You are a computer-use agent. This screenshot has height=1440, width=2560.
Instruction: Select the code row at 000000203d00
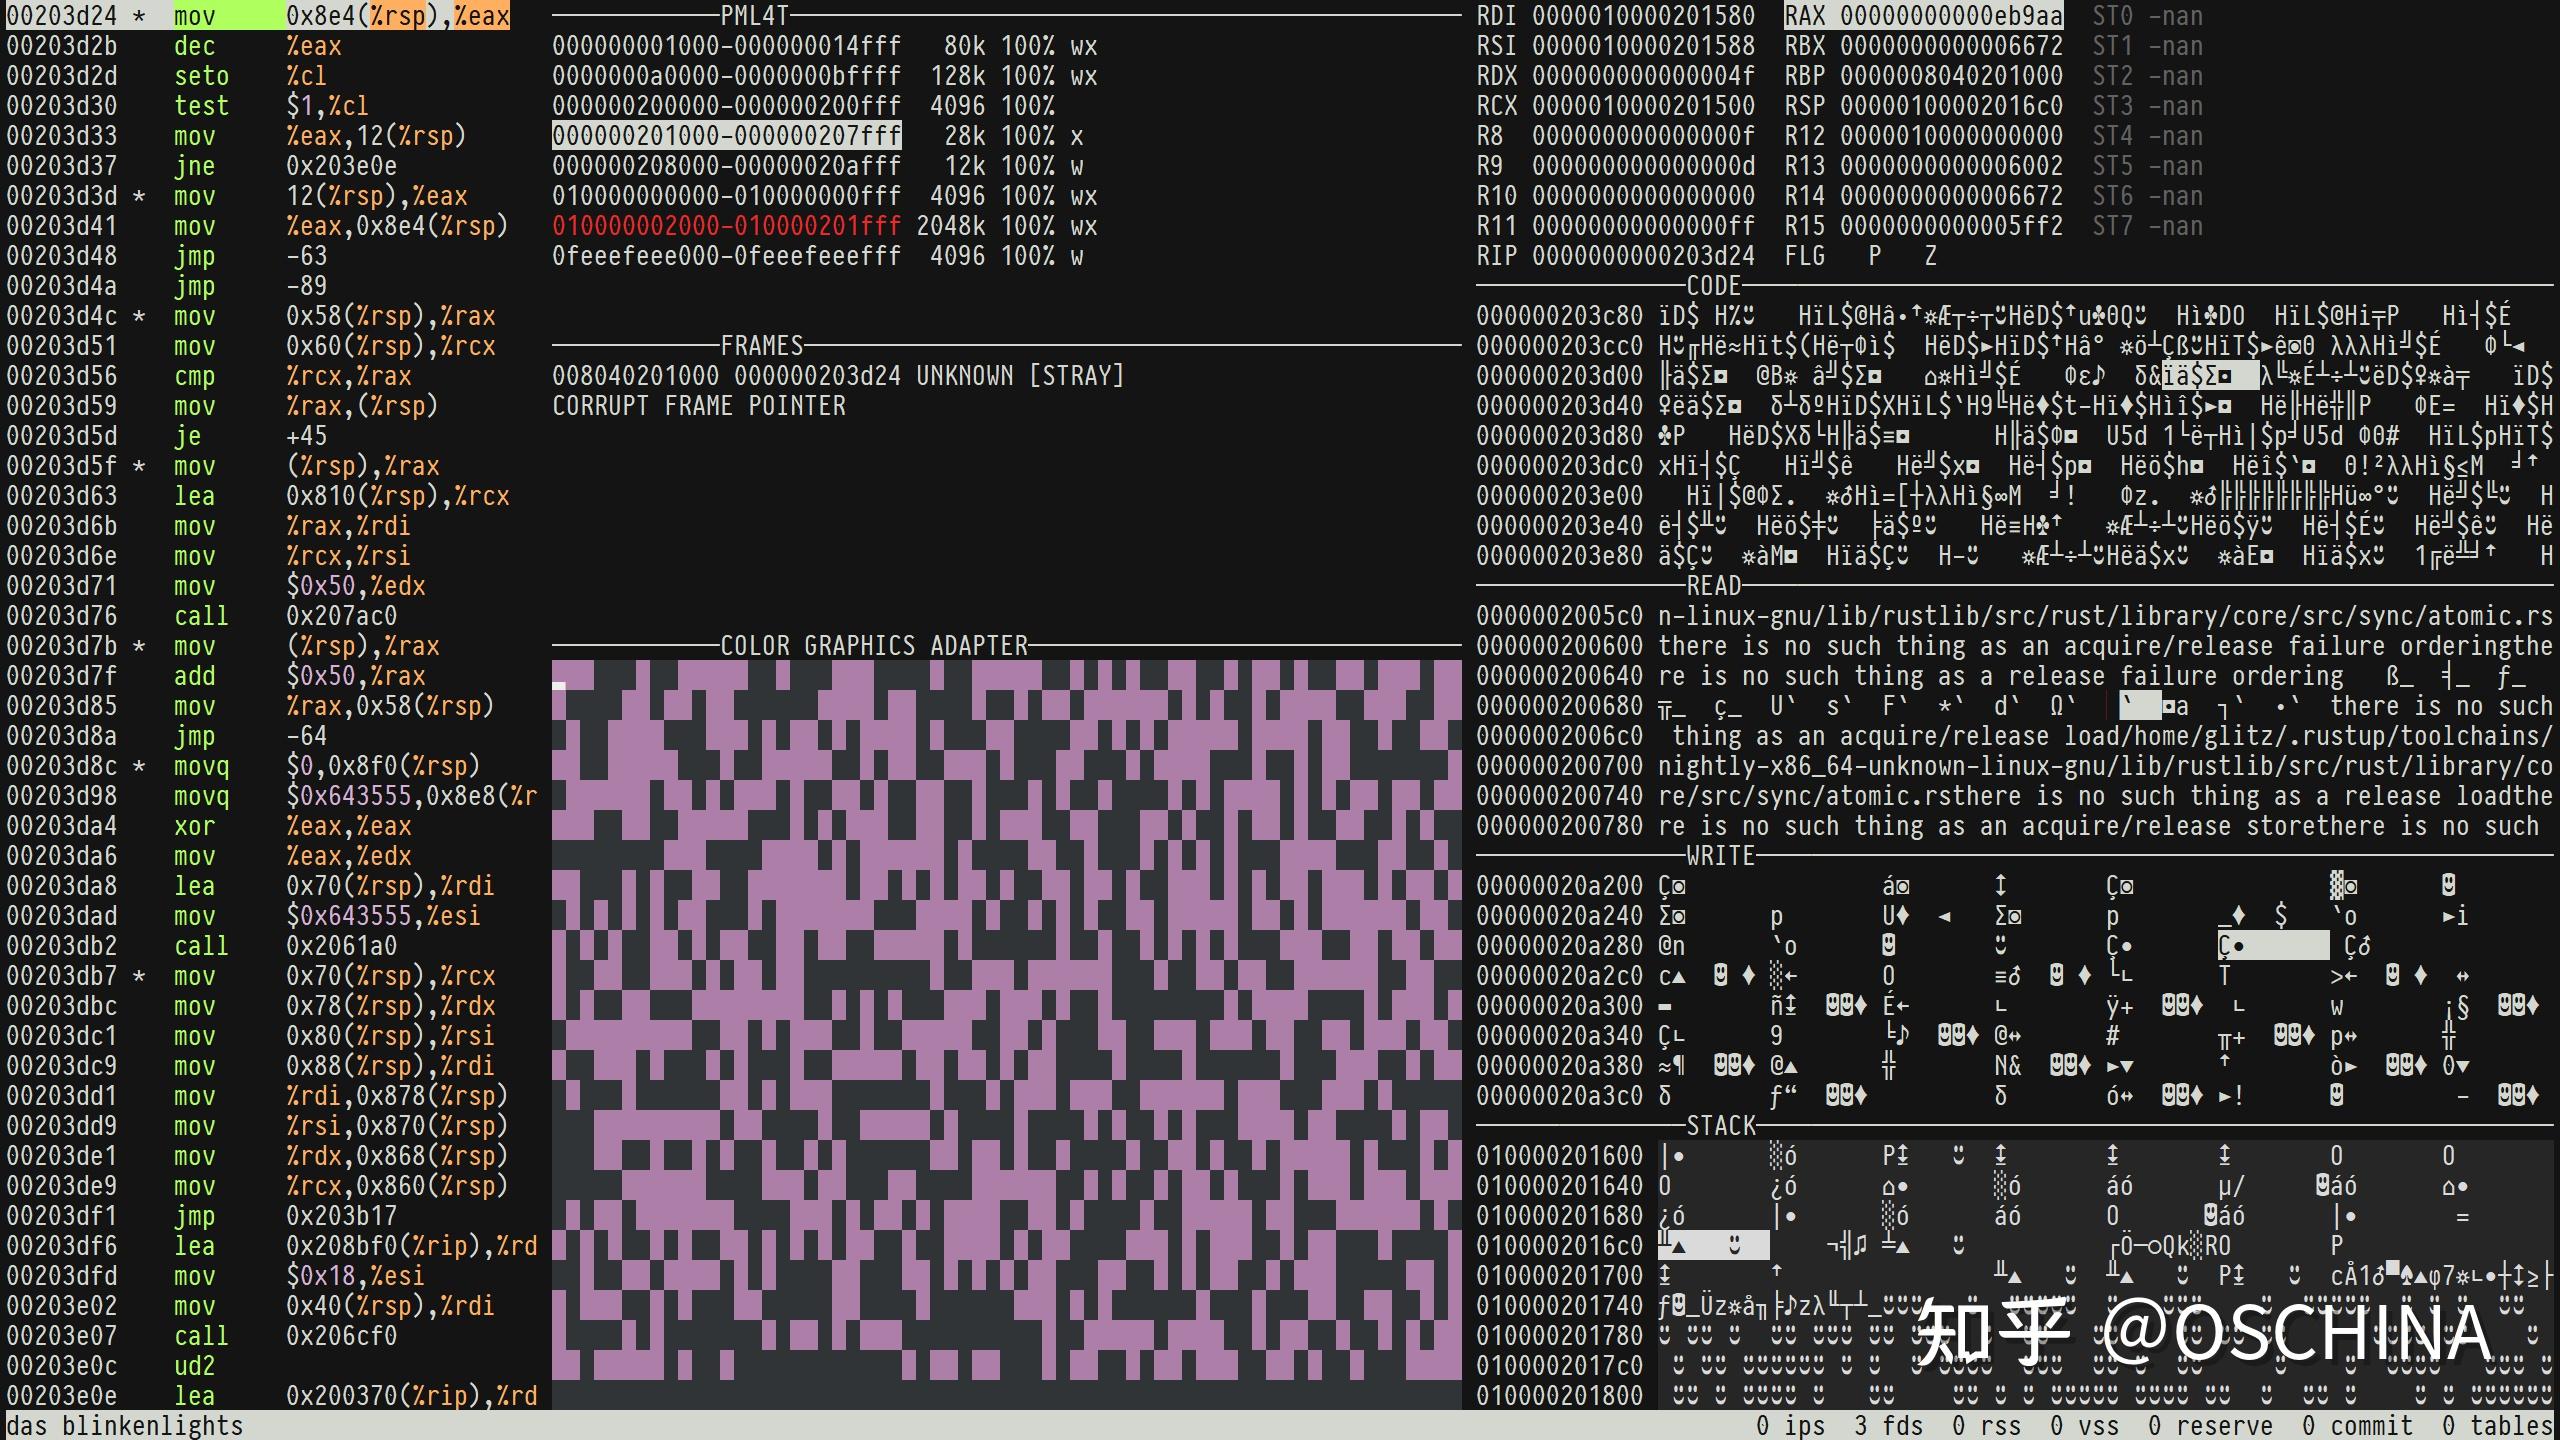[2014, 376]
